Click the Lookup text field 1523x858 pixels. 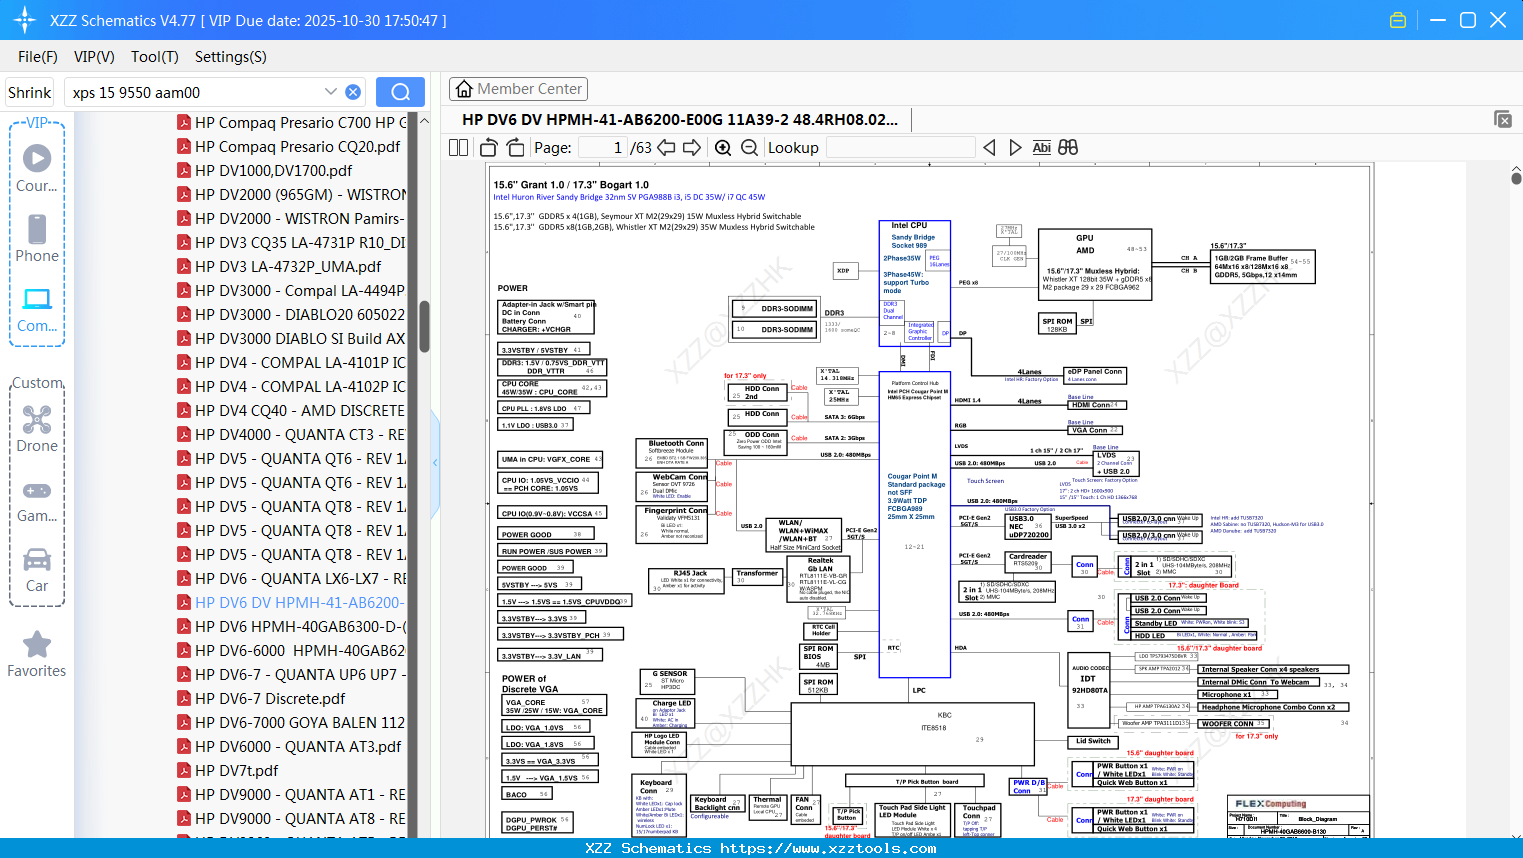coord(901,148)
